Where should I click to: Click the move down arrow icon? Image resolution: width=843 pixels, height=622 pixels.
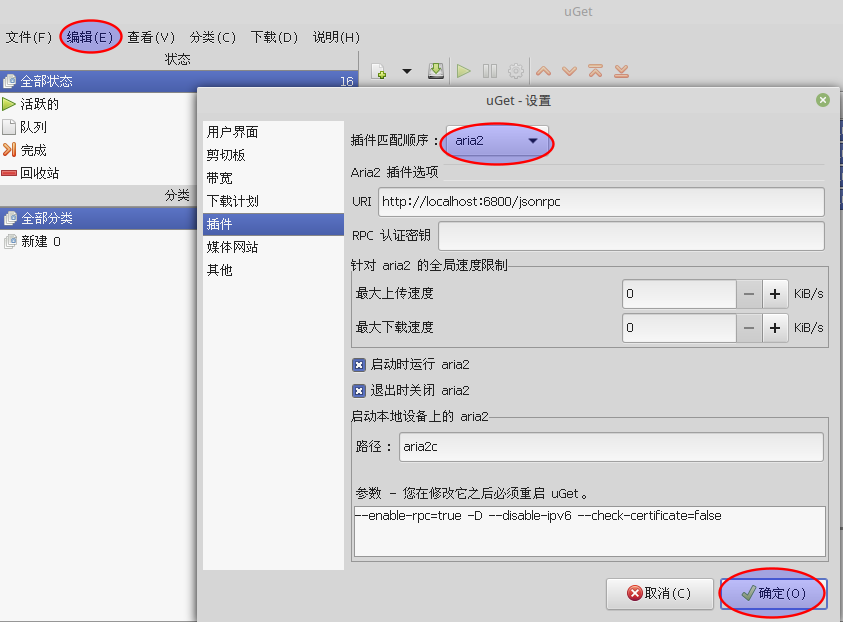click(x=569, y=71)
